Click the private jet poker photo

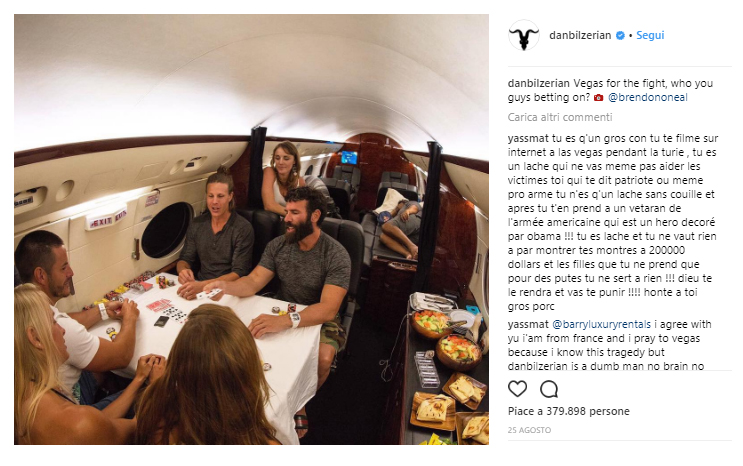251,229
